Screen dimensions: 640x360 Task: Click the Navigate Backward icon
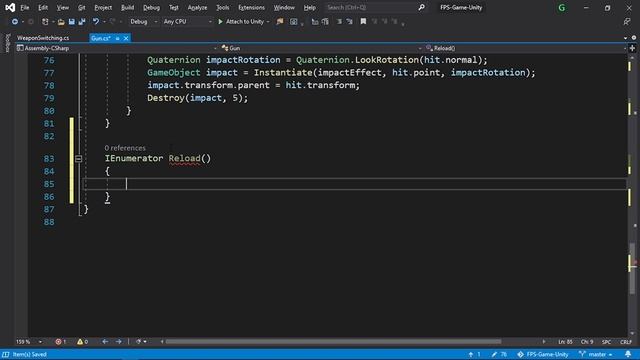click(15, 22)
